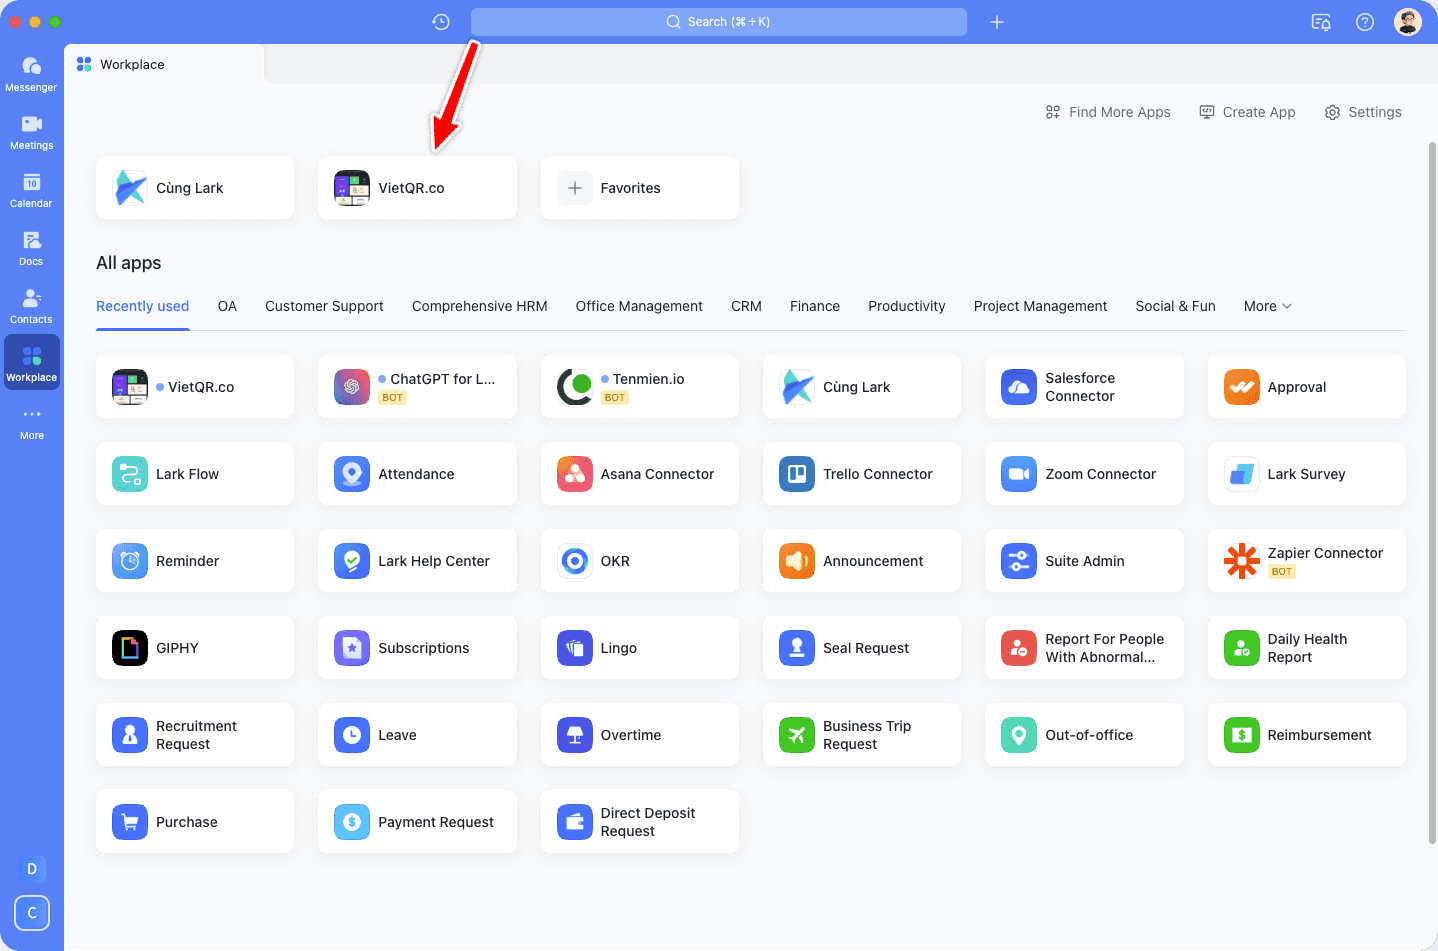
Task: Open the Meetings sidebar icon
Action: point(31,132)
